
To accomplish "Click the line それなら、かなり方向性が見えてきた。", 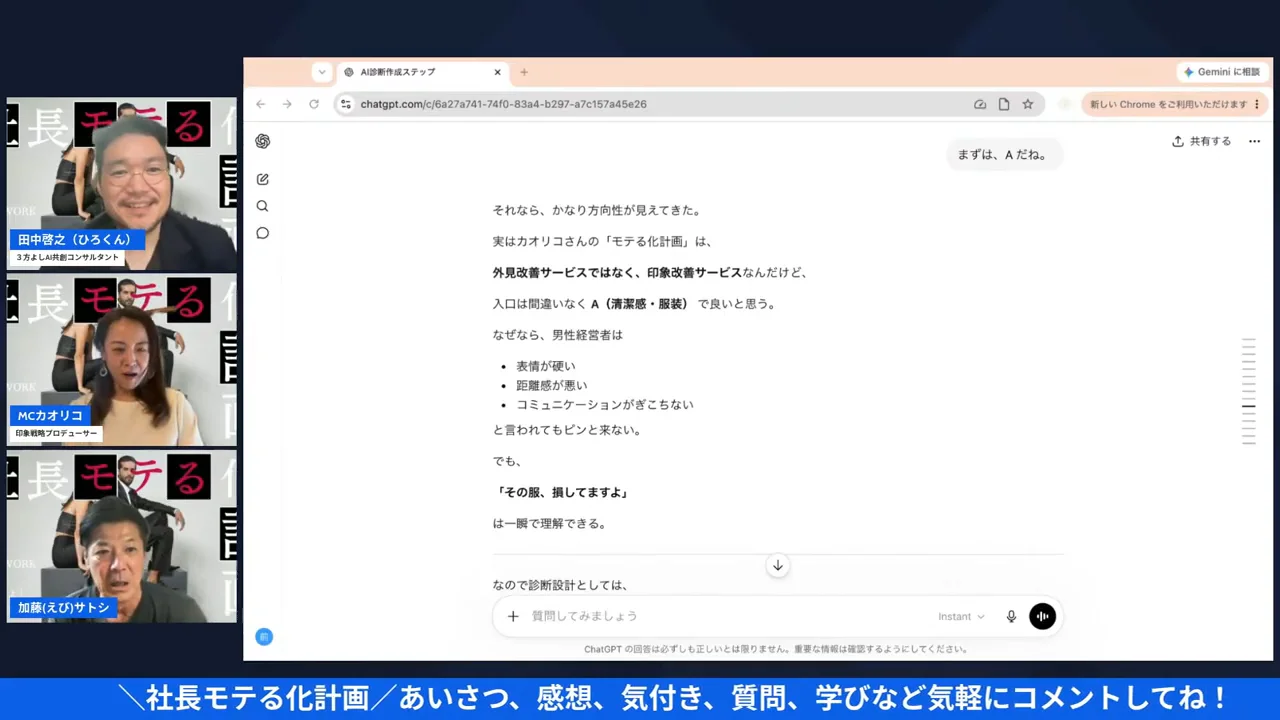I will coord(597,210).
